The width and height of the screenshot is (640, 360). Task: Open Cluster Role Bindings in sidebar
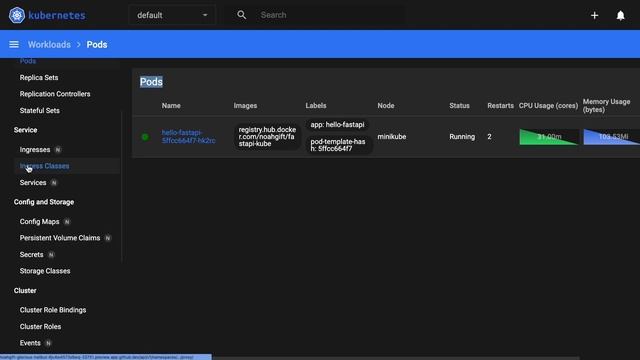click(53, 310)
